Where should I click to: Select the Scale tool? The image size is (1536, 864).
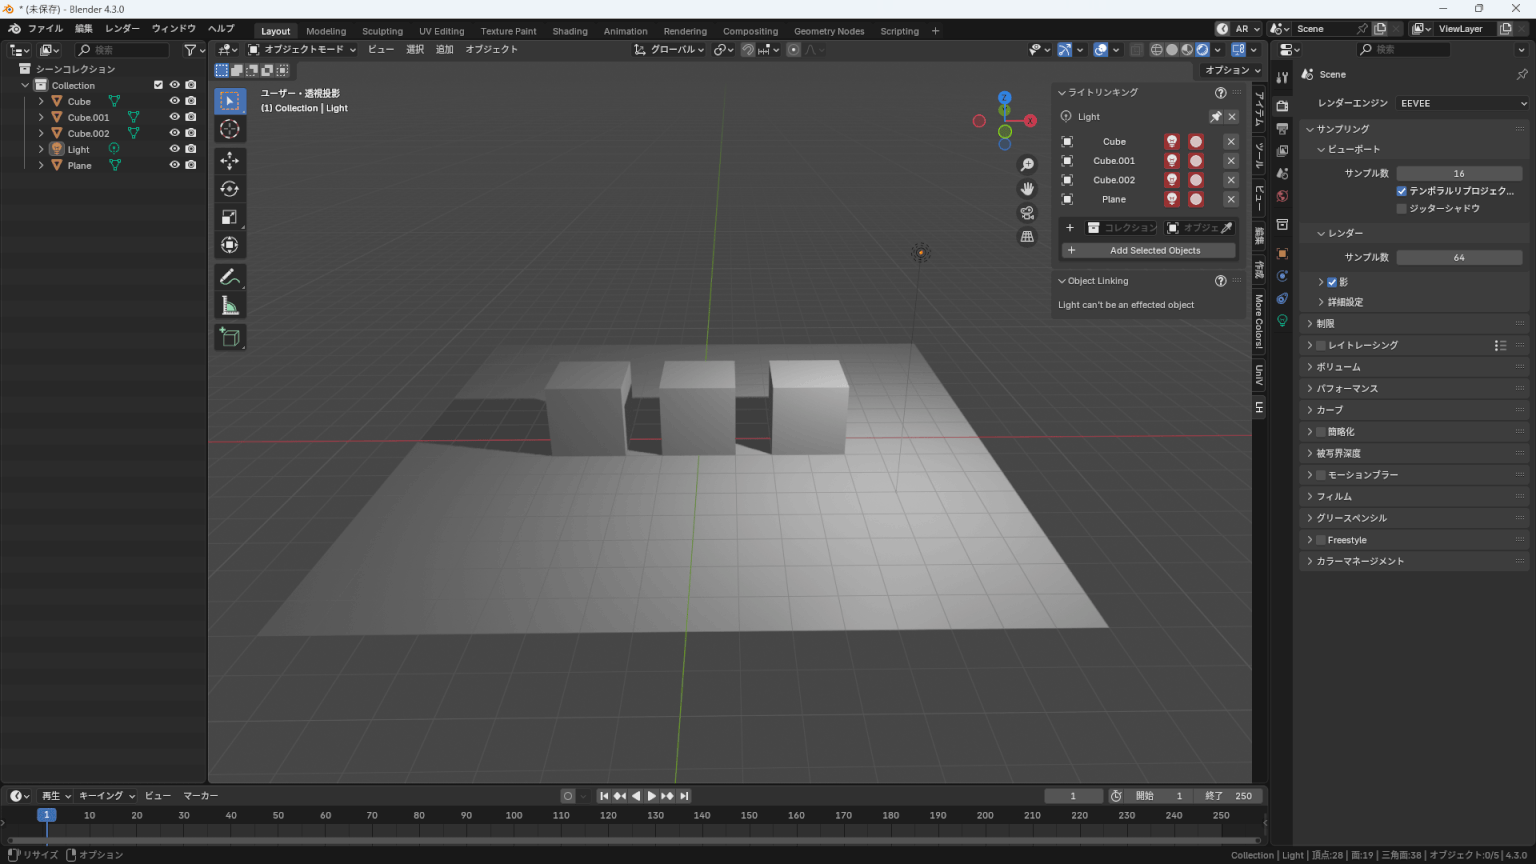click(230, 216)
